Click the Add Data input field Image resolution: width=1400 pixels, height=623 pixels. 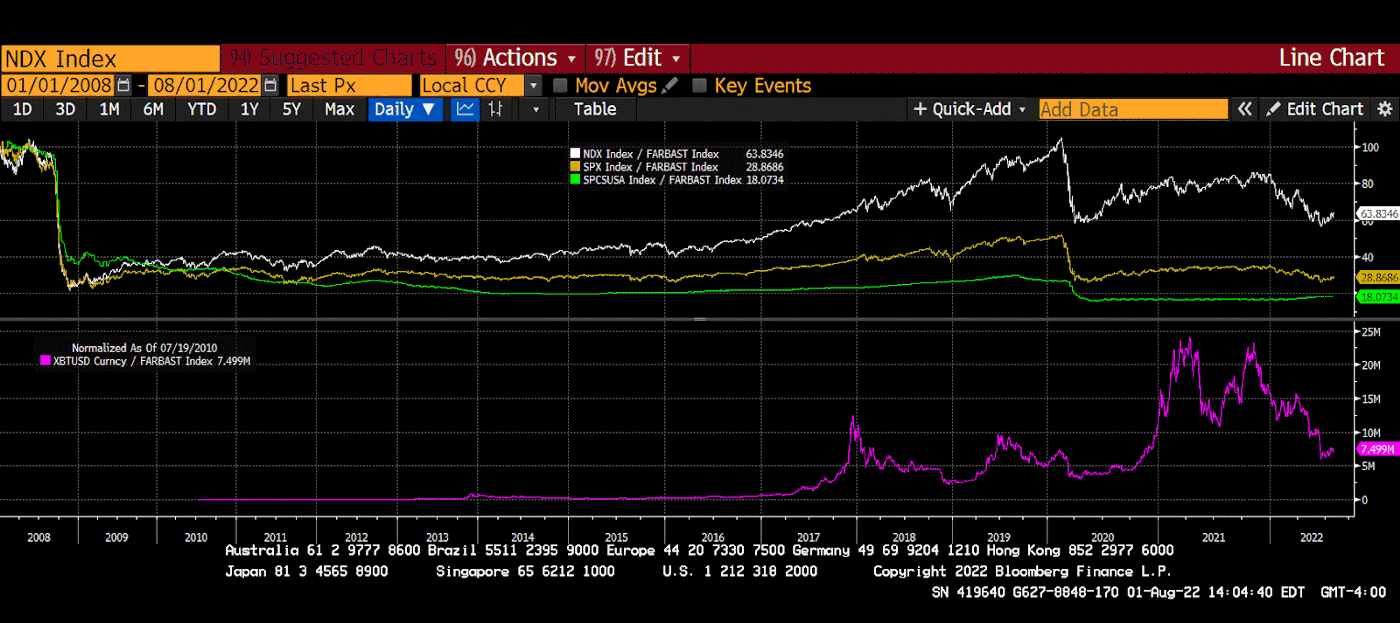pos(1133,109)
